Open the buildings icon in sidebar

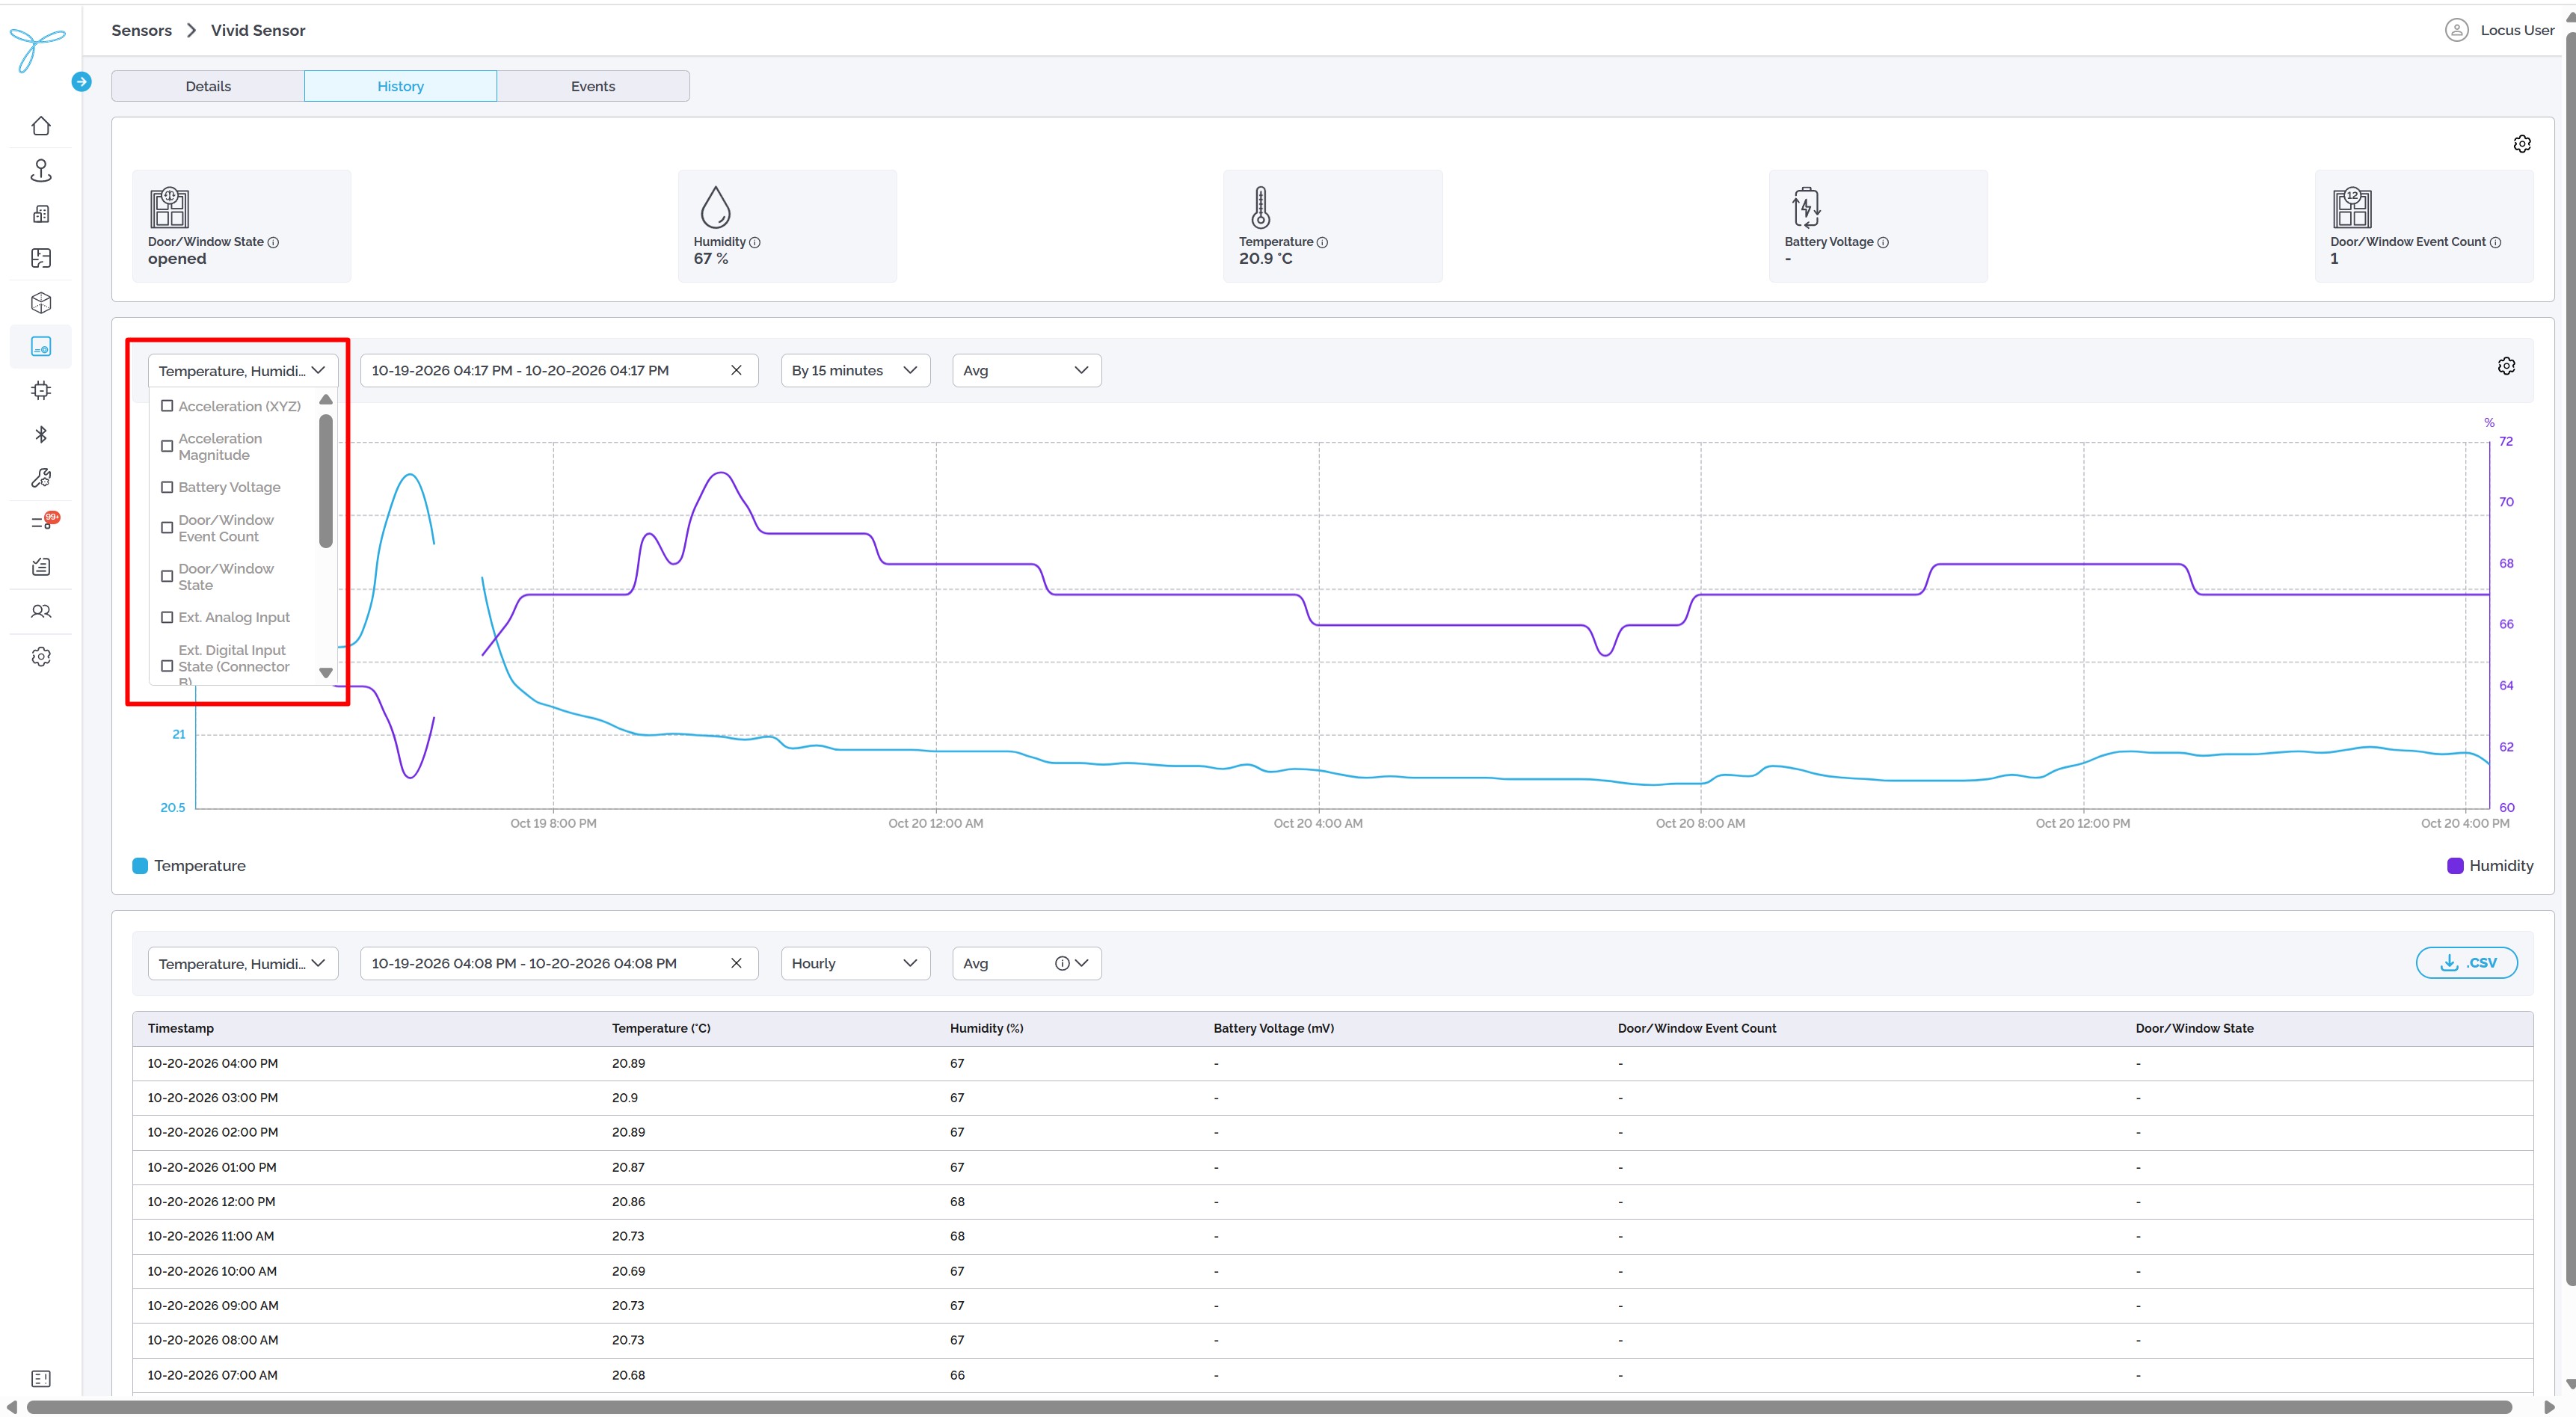41,214
